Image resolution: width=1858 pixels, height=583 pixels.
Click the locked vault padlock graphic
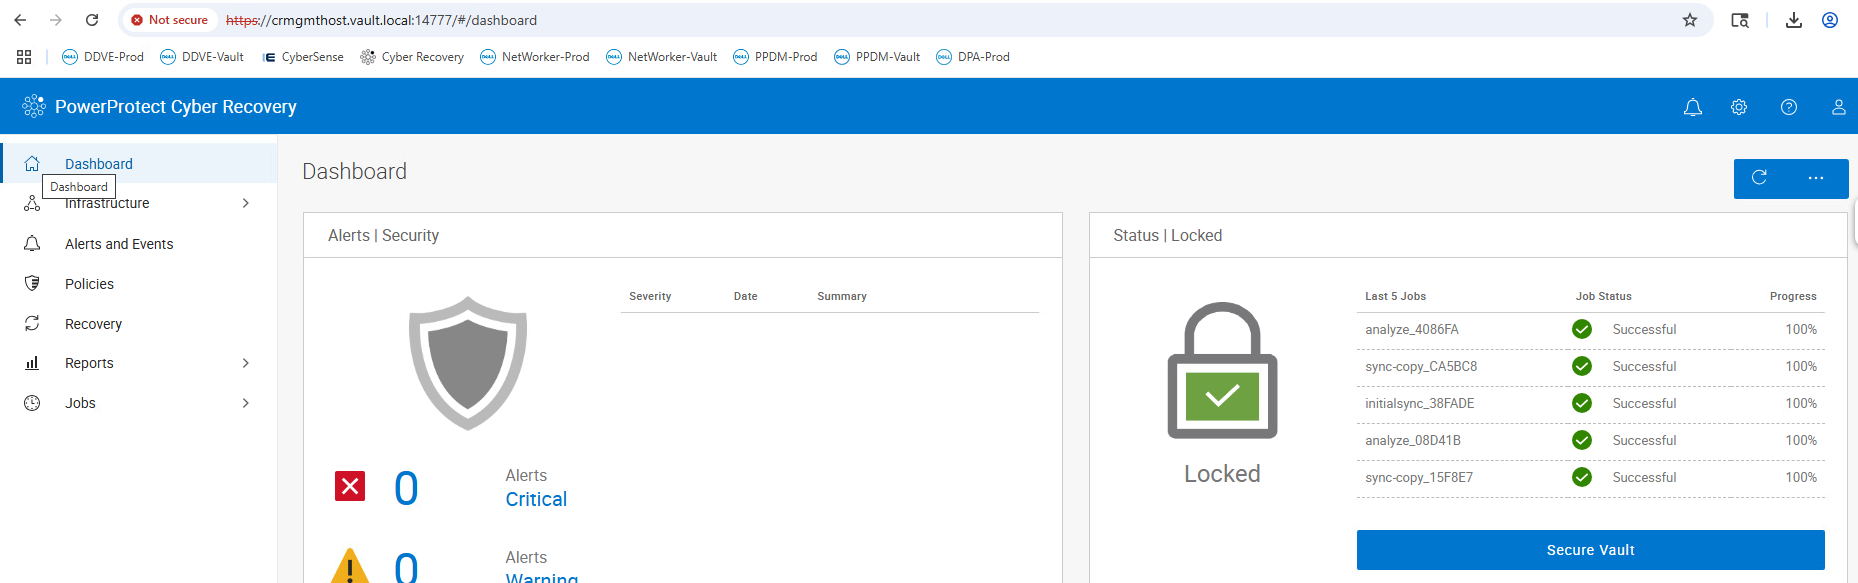point(1222,370)
